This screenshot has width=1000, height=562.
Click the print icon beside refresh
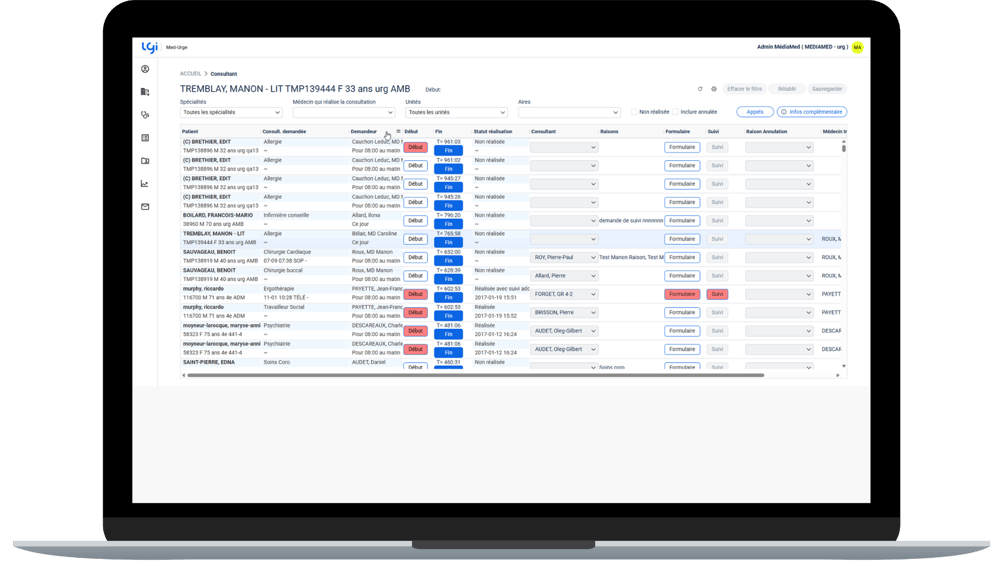tap(714, 89)
